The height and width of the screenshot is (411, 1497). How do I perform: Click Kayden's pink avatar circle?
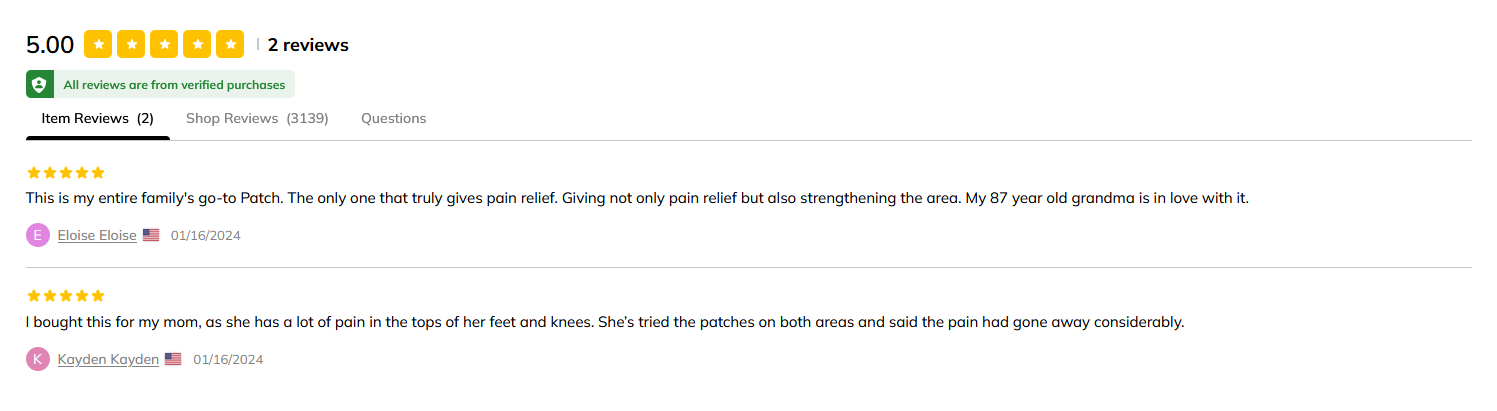[x=38, y=359]
